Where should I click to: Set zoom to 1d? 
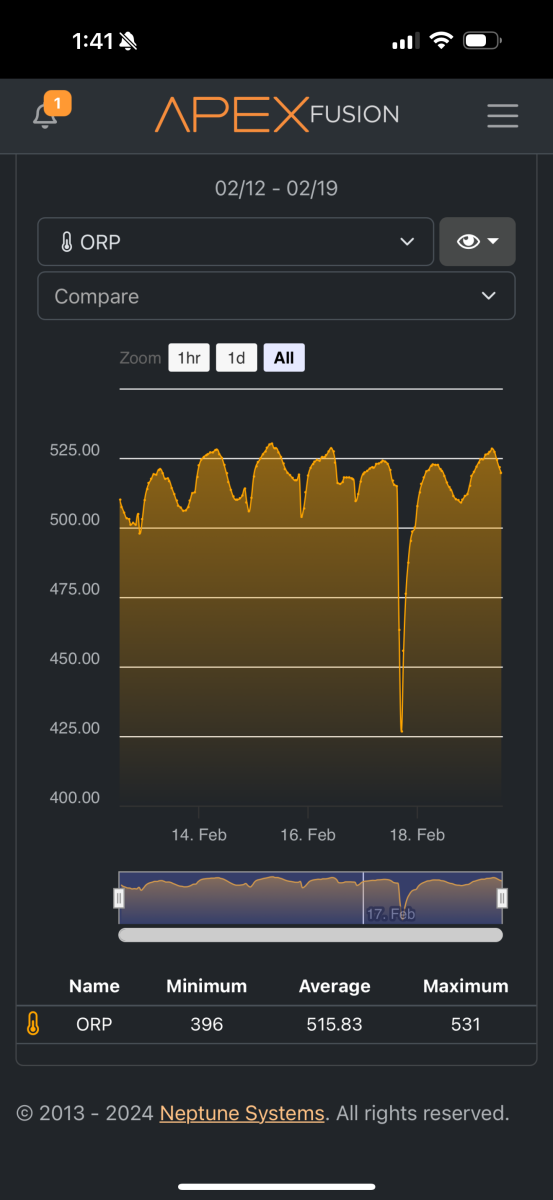(x=237, y=358)
